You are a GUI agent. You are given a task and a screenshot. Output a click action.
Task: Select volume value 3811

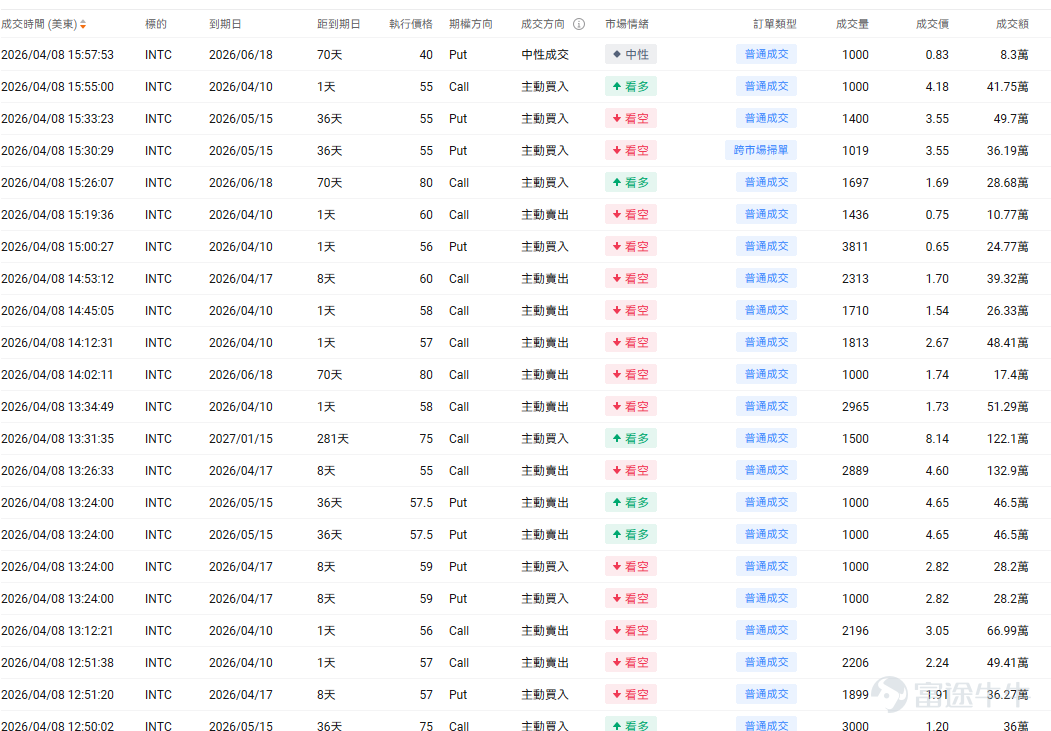click(855, 247)
